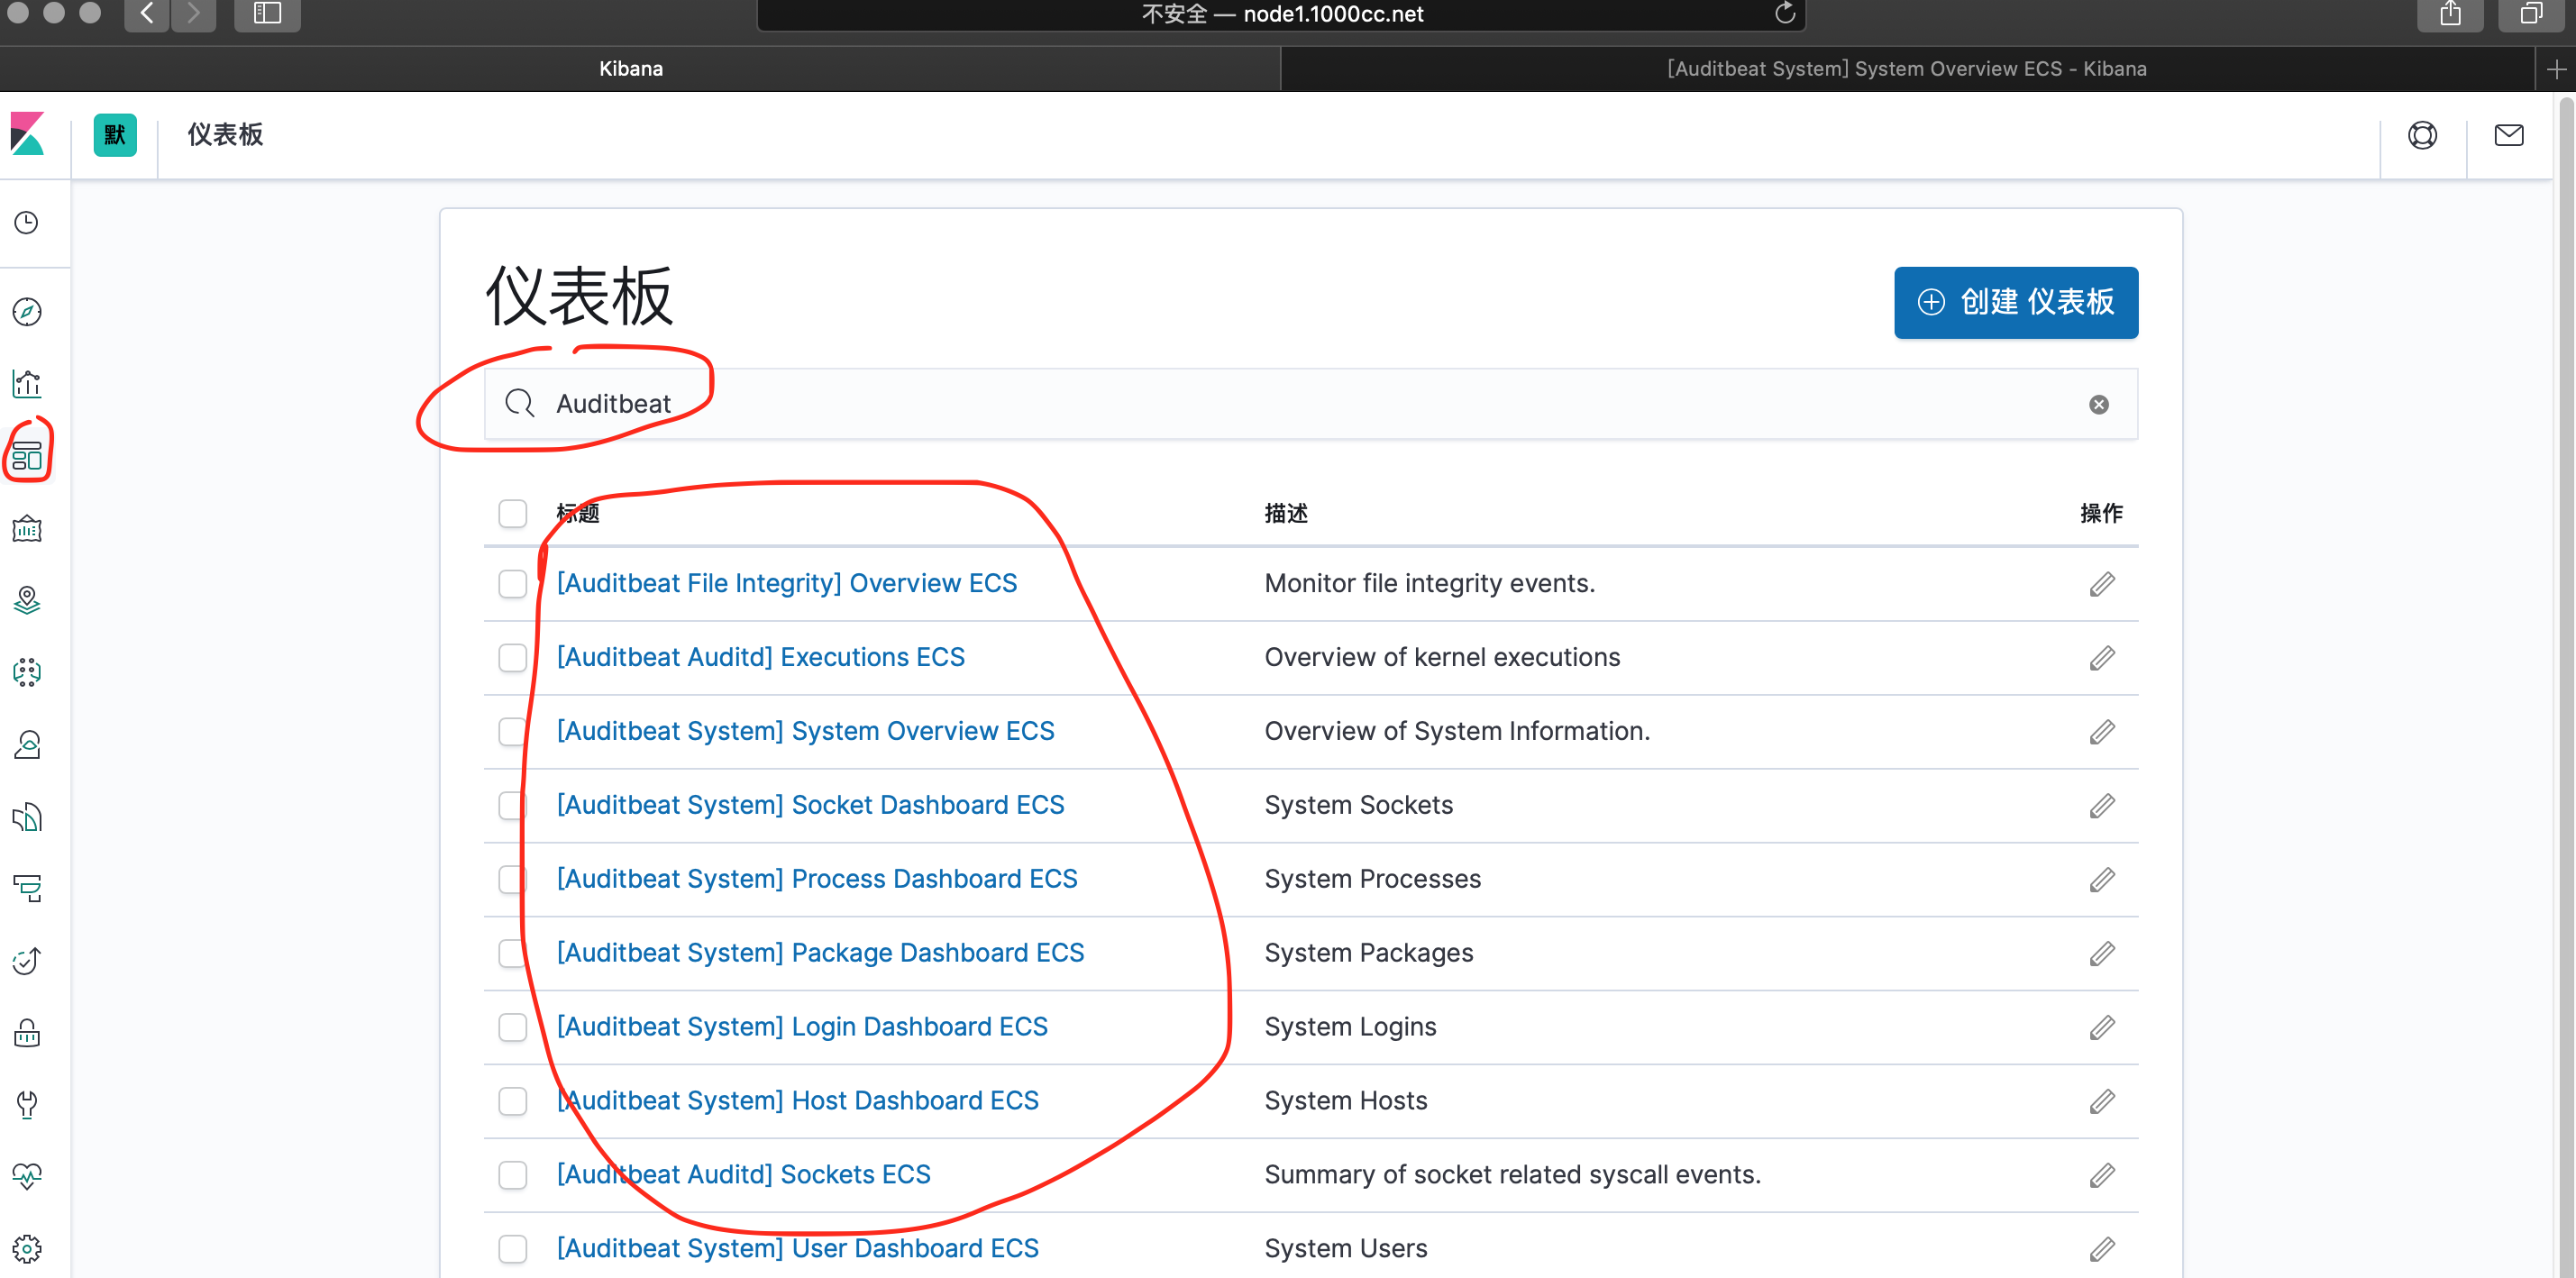The width and height of the screenshot is (2576, 1278).
Task: Clear the Auditbeat search field
Action: [2098, 404]
